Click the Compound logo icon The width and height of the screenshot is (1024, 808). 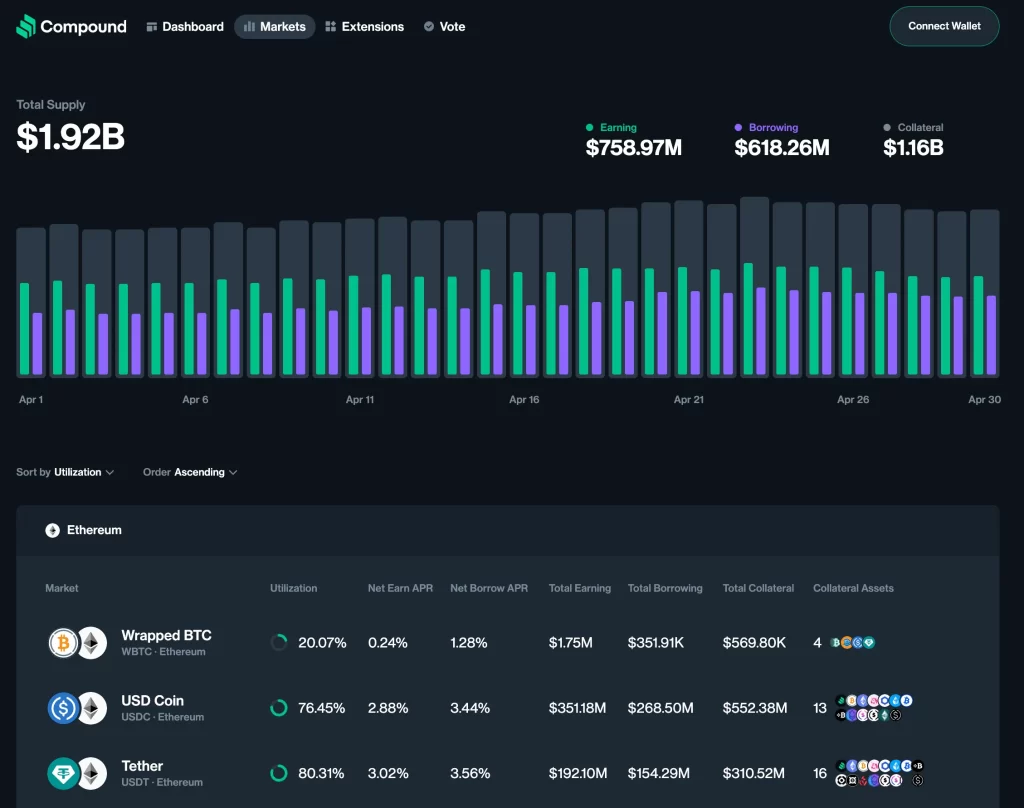click(x=25, y=26)
